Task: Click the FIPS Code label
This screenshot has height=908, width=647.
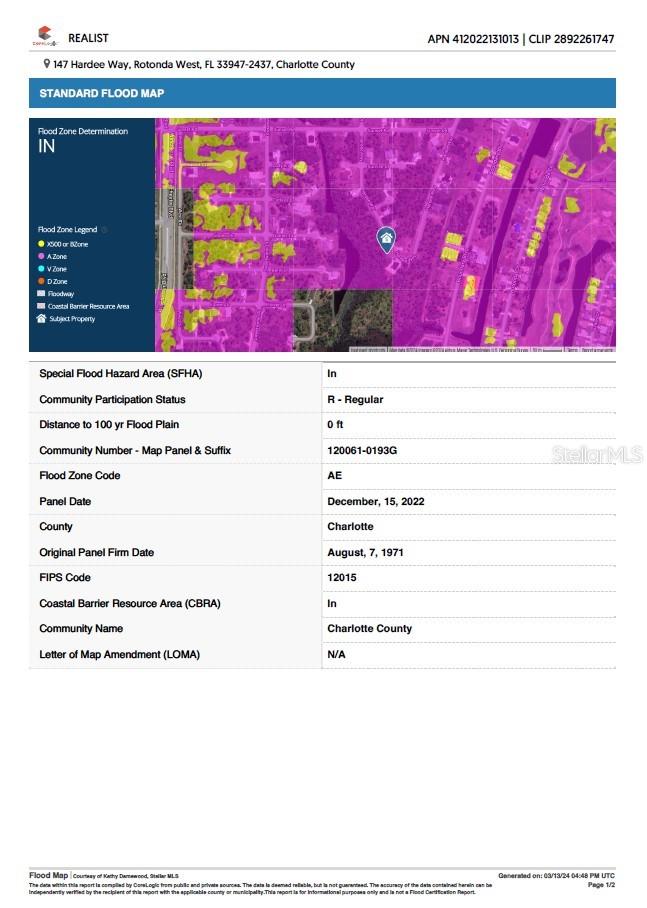Action: click(65, 577)
